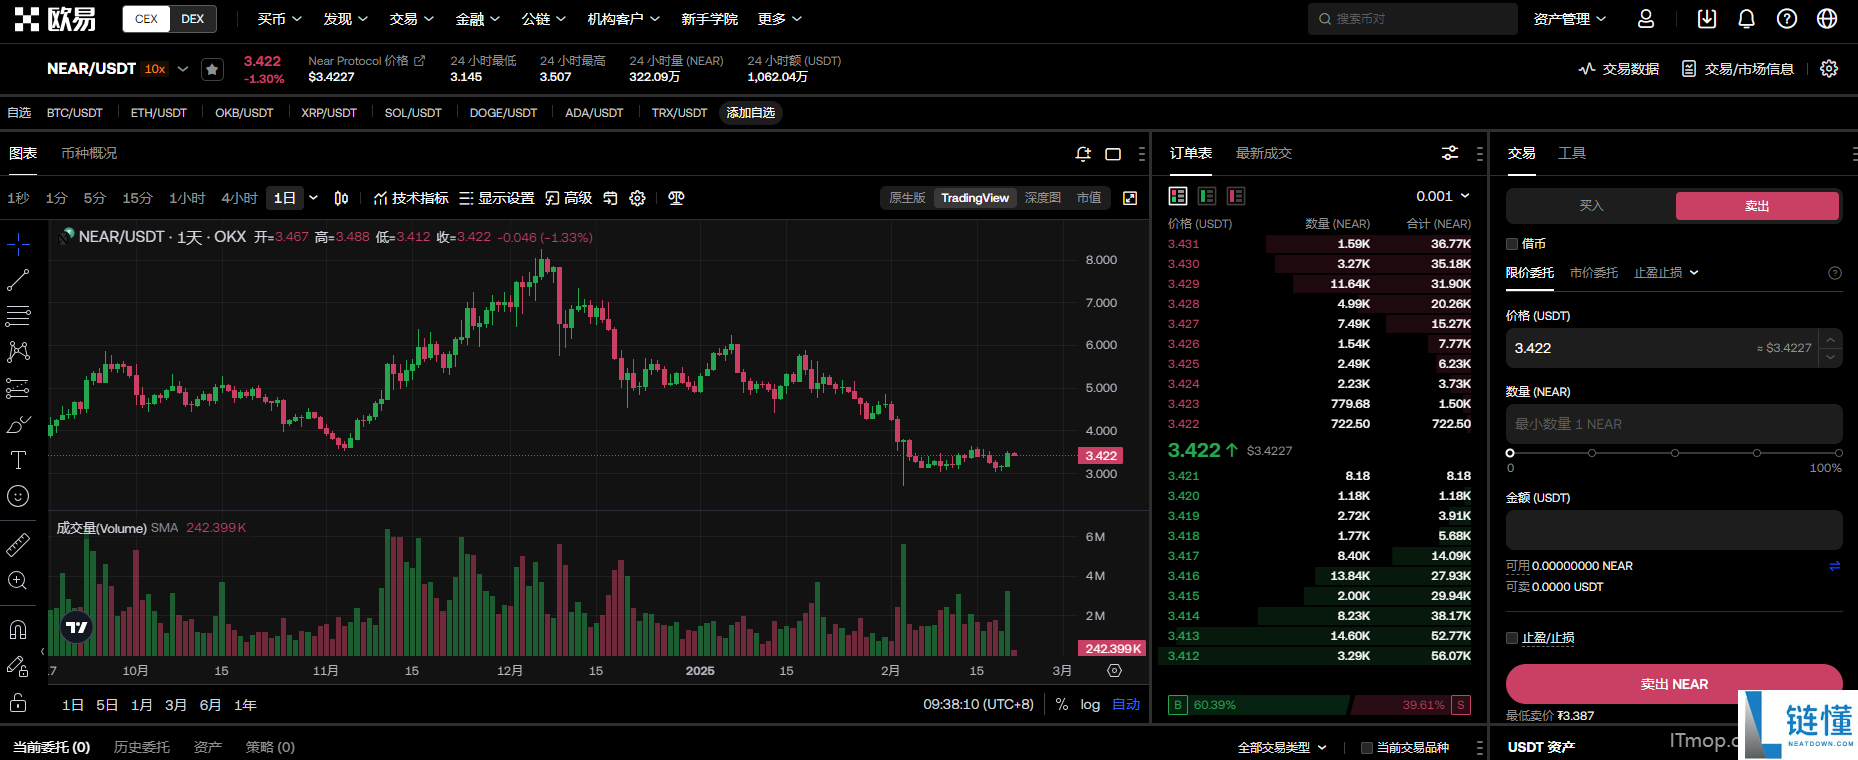The height and width of the screenshot is (760, 1858).
Task: Switch to DEX mode
Action: click(193, 19)
